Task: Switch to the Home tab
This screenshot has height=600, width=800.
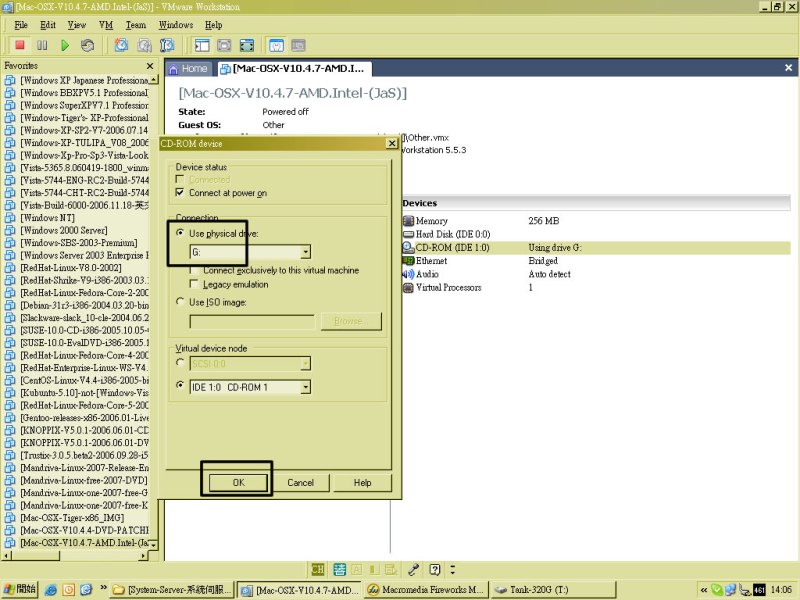Action: pyautogui.click(x=188, y=68)
